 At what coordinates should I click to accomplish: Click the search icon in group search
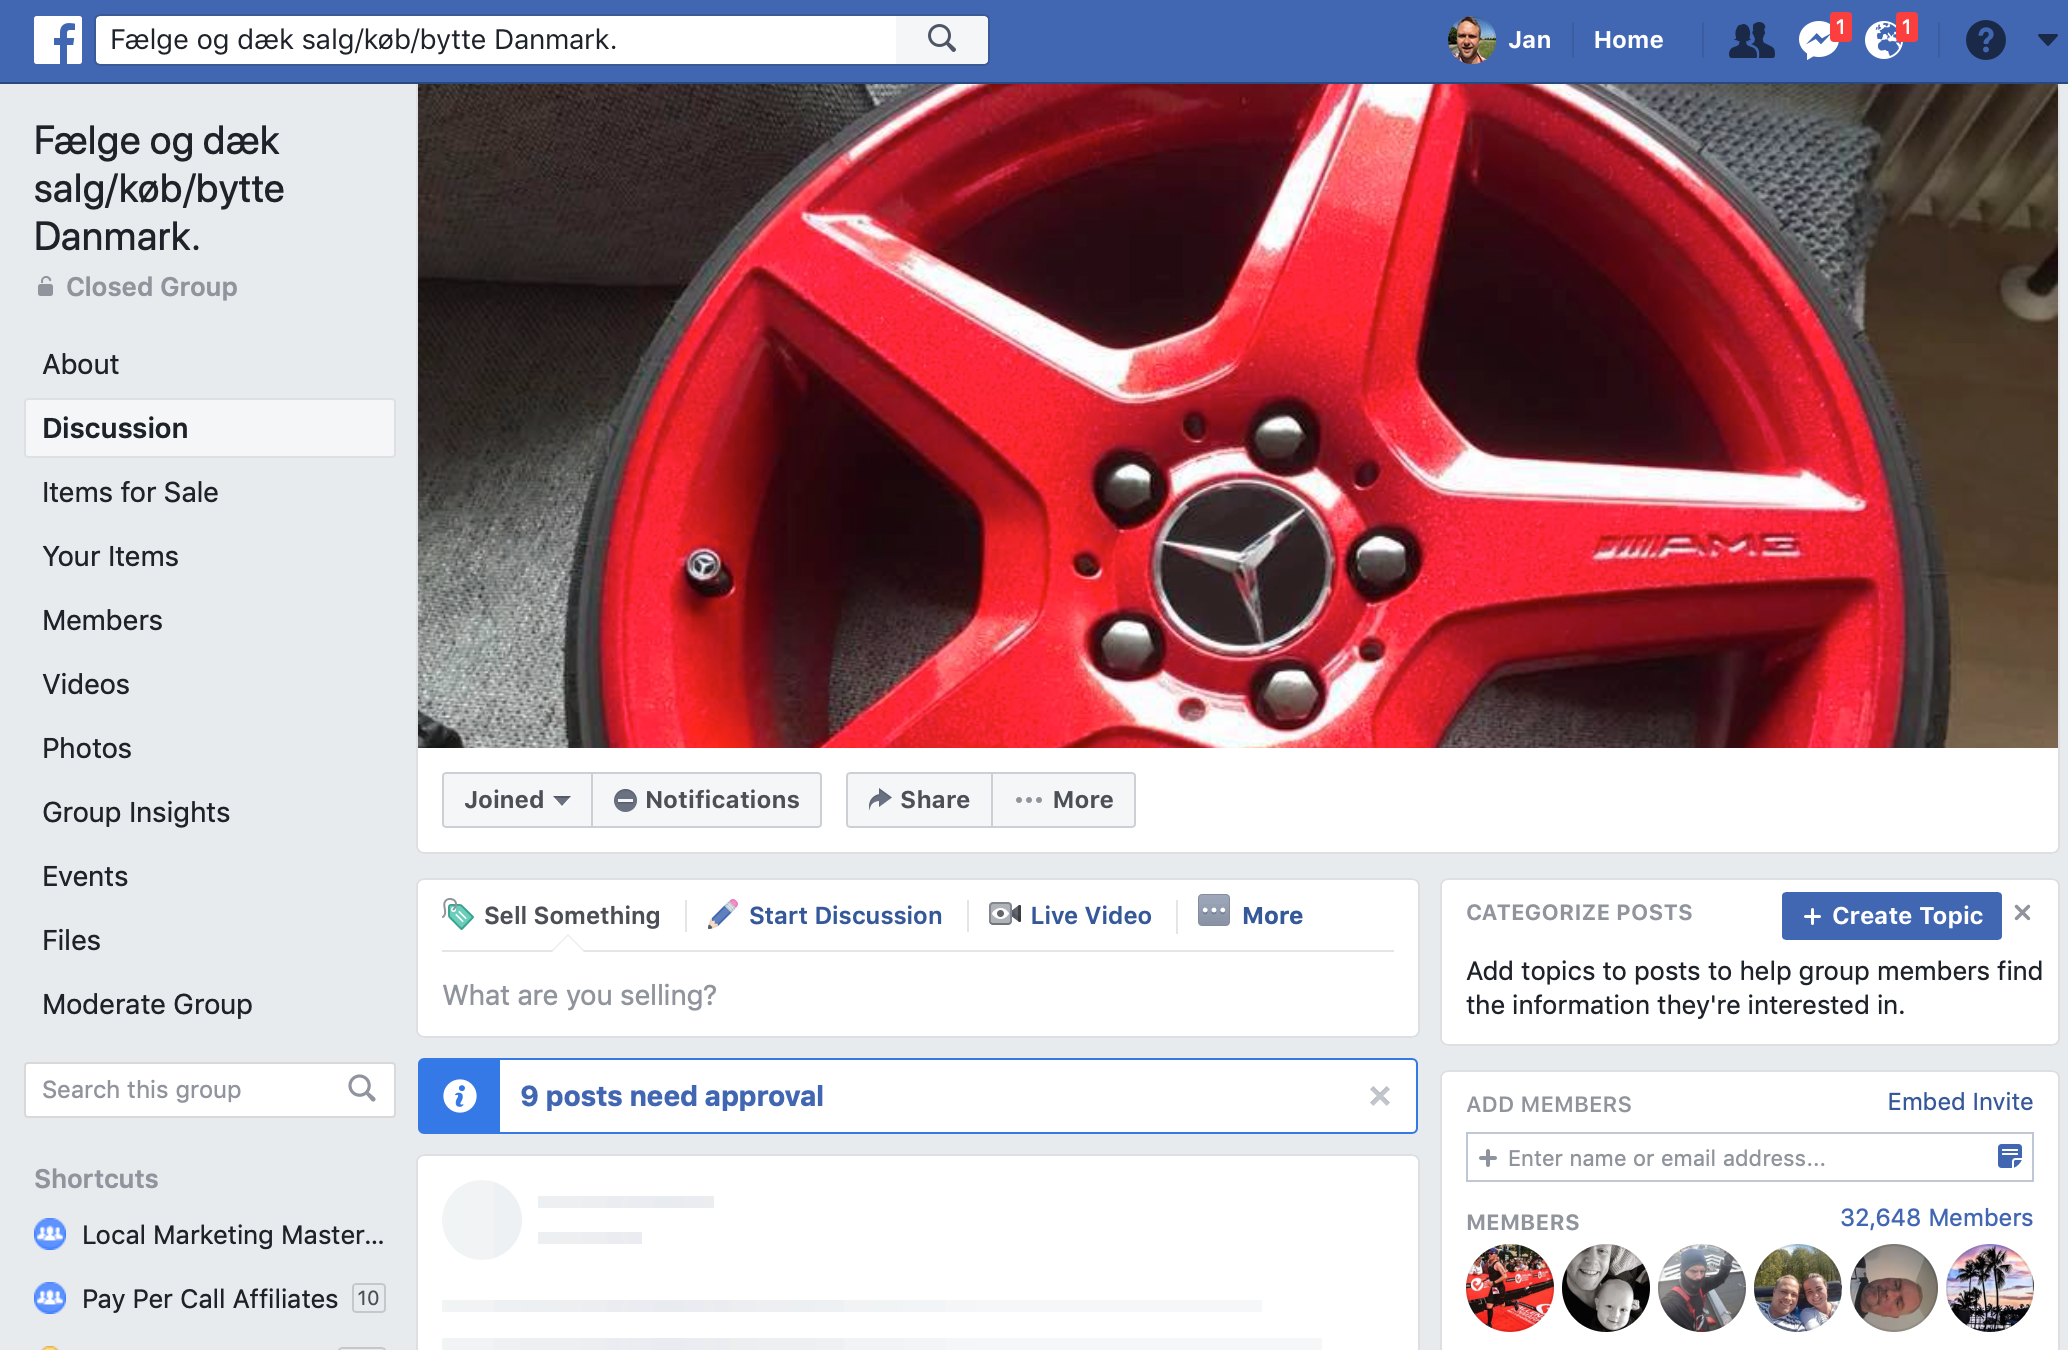click(362, 1089)
